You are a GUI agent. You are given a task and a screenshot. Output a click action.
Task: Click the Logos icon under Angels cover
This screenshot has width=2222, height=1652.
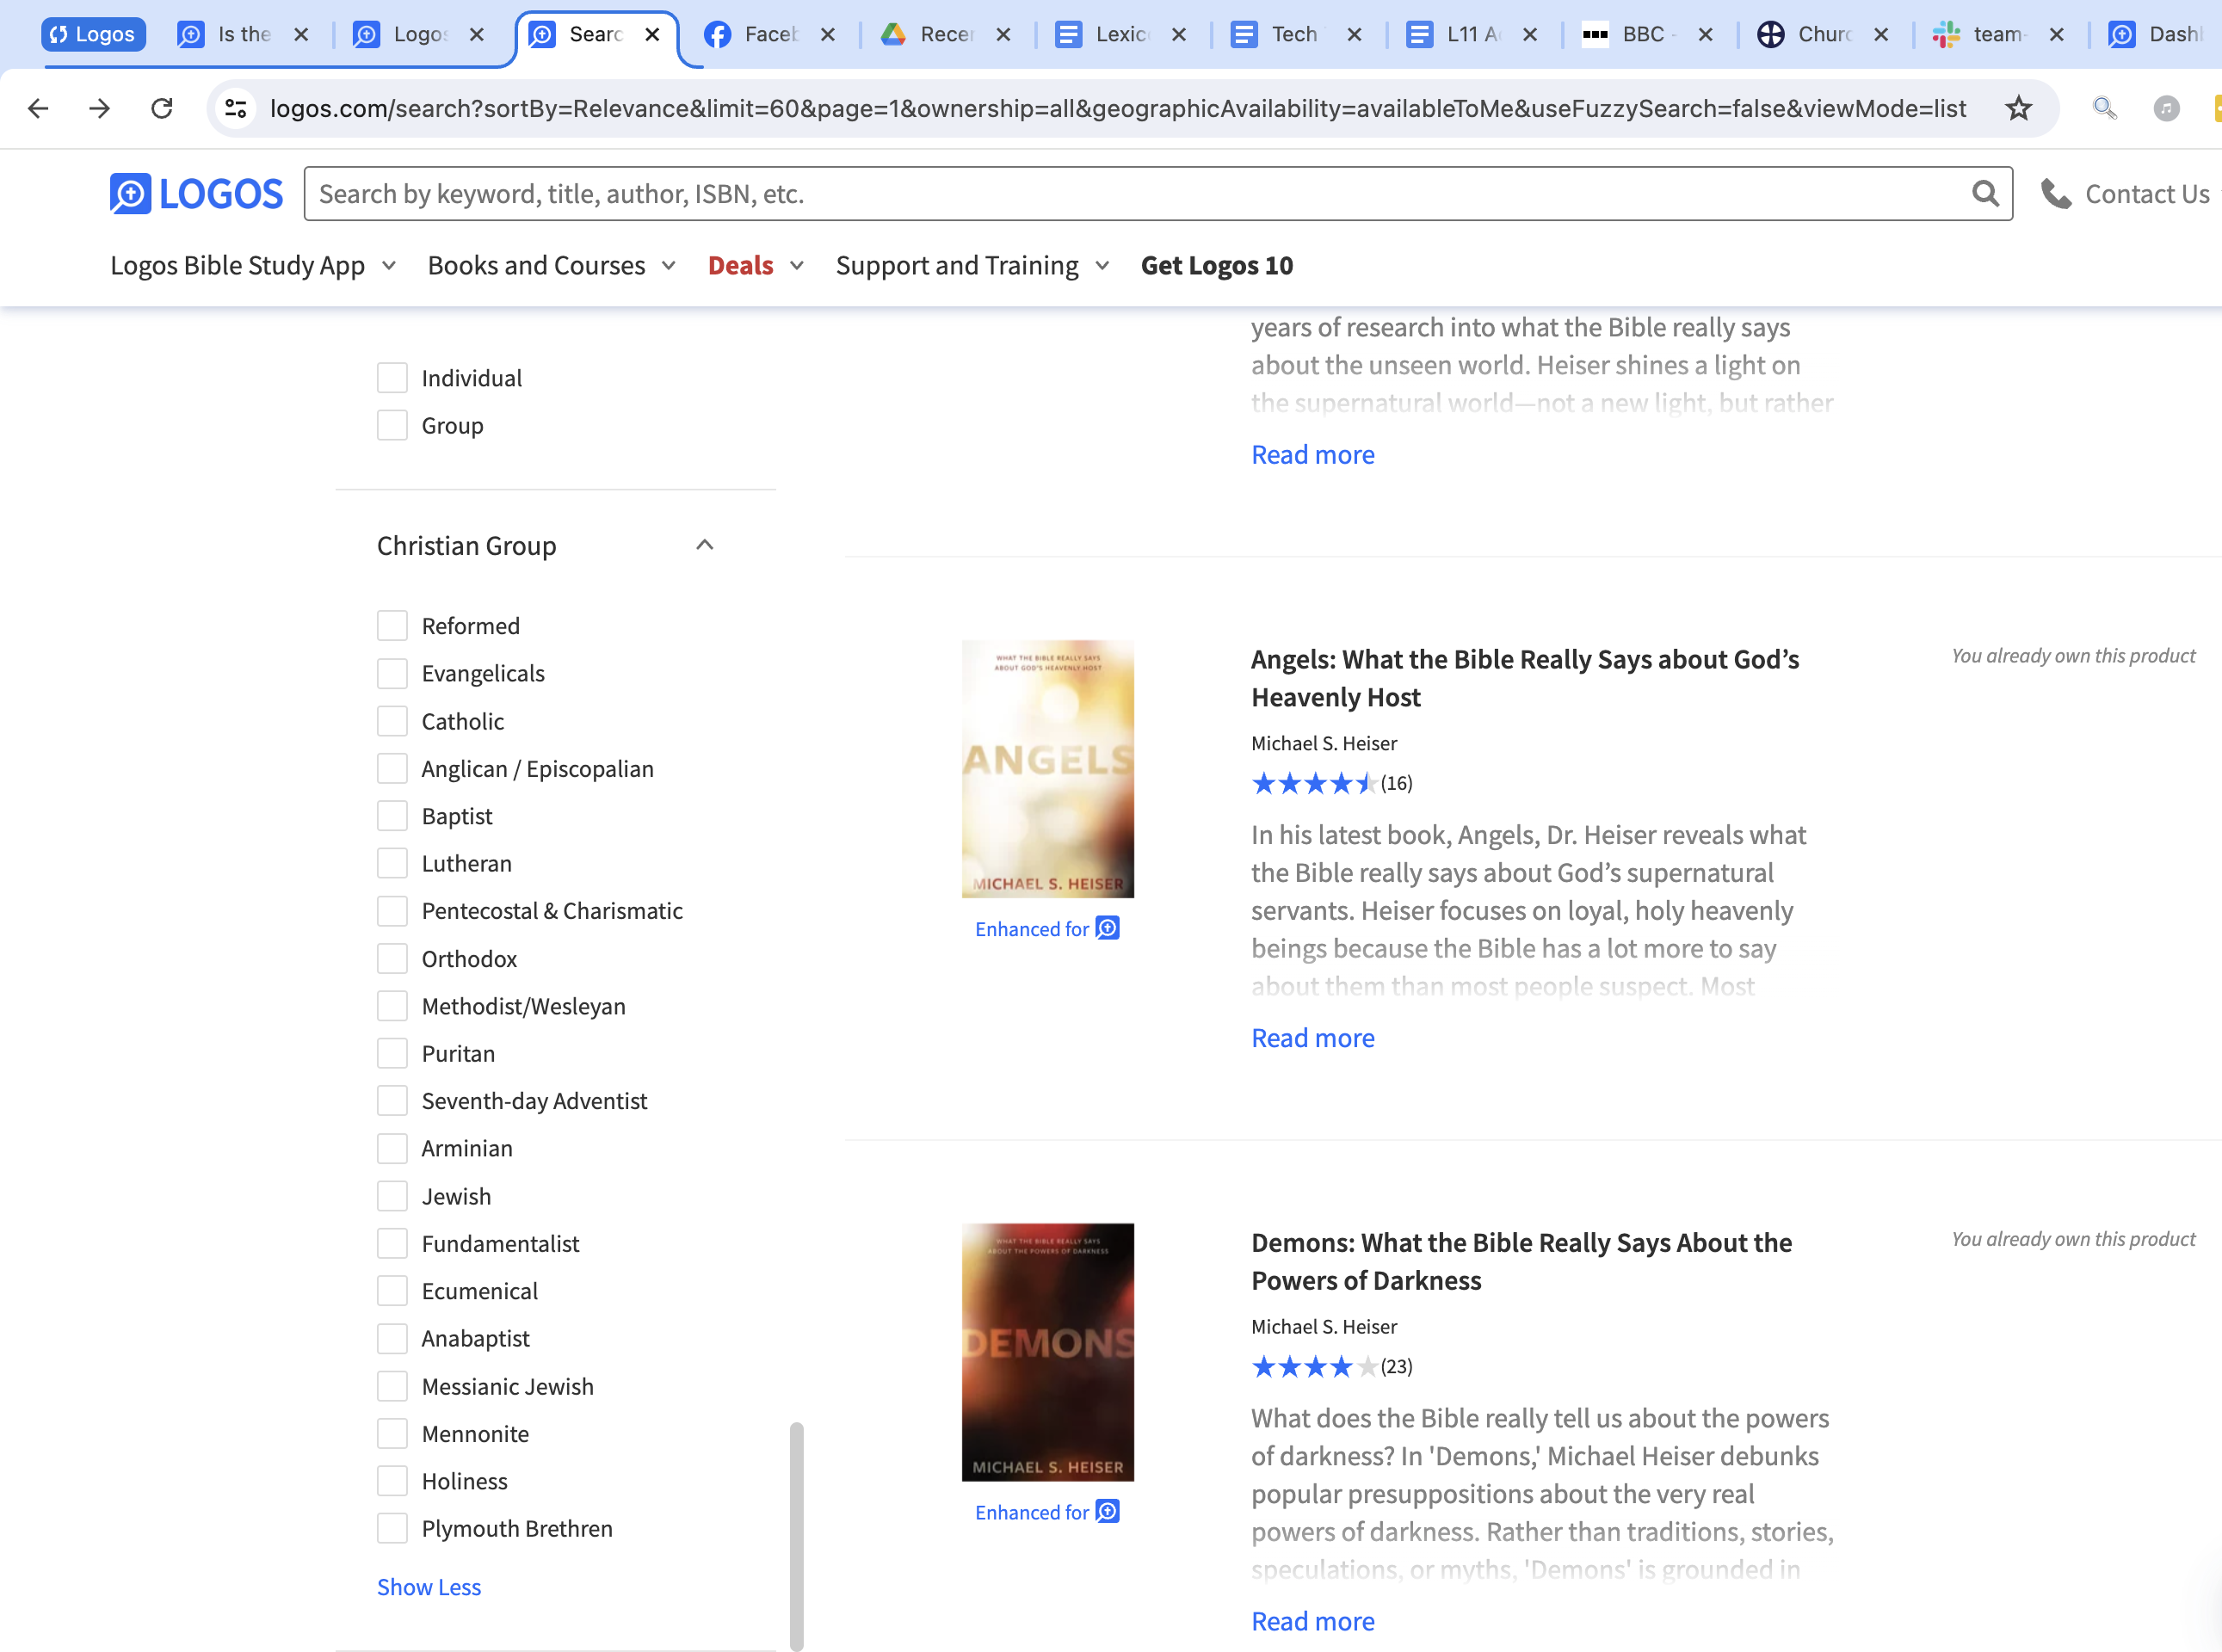point(1107,928)
